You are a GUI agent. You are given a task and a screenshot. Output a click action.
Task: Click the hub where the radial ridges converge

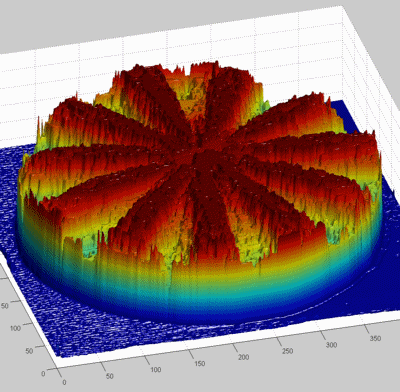pyautogui.click(x=200, y=156)
